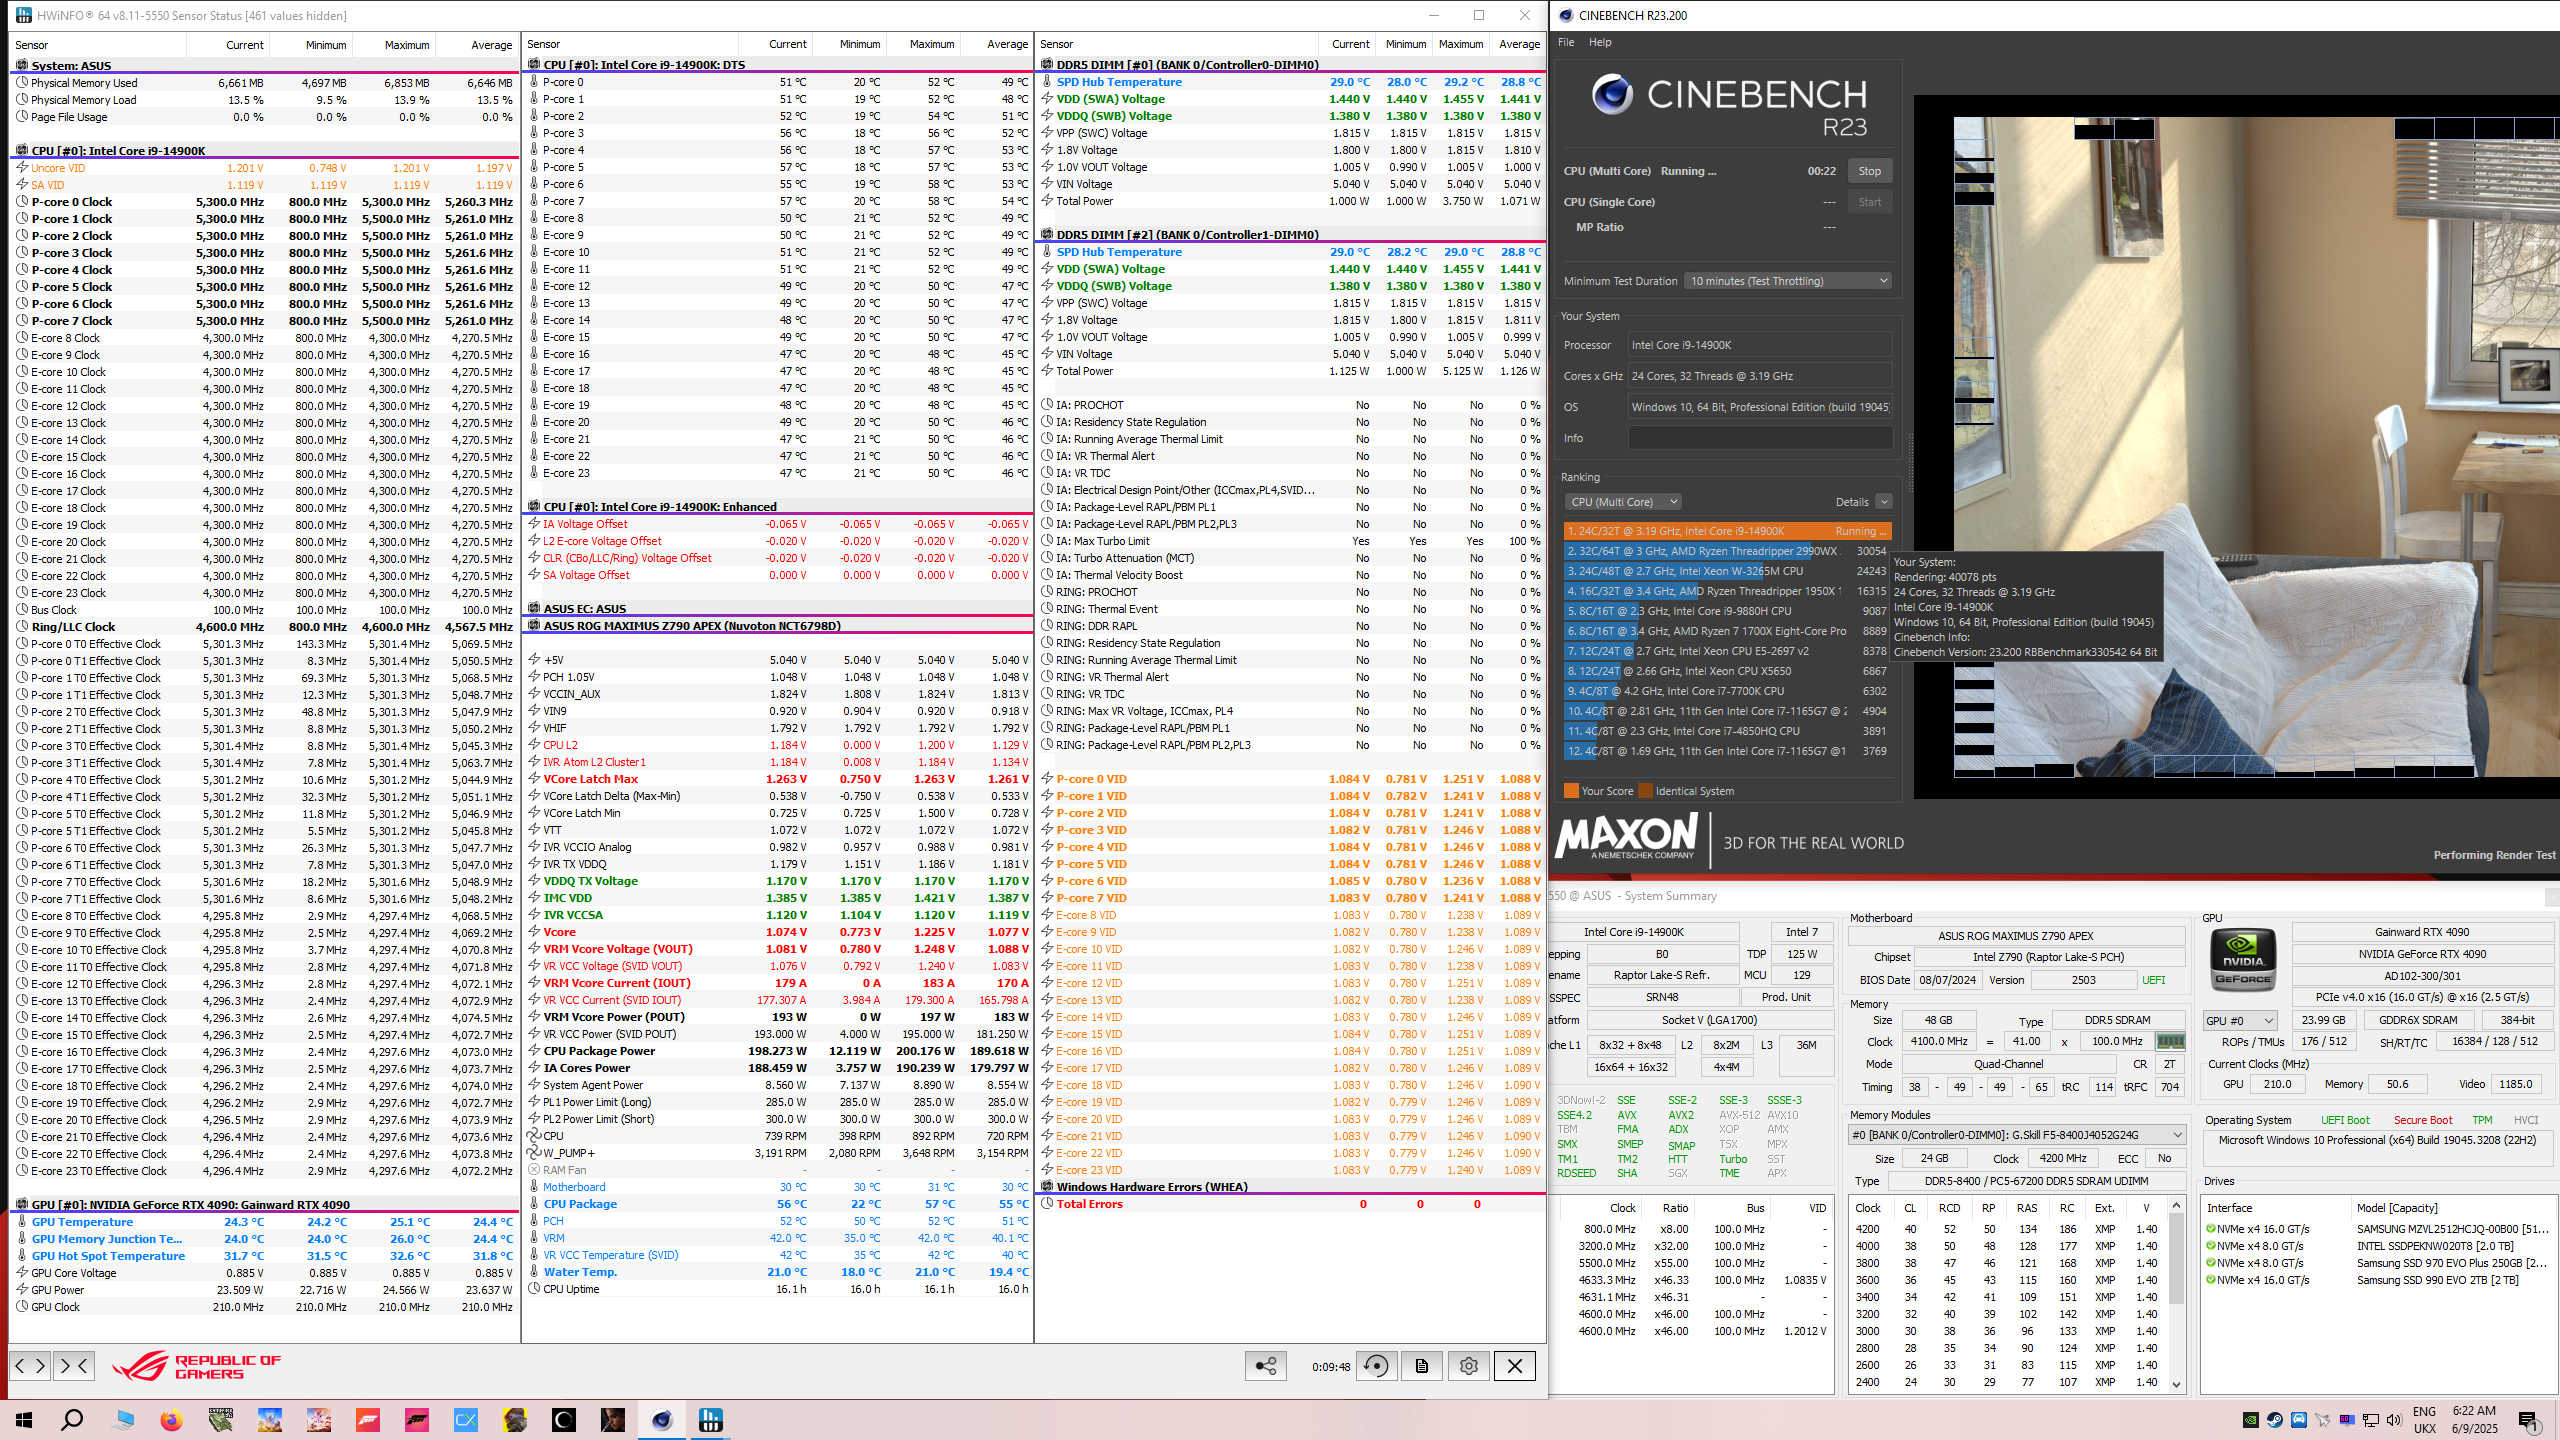This screenshot has width=2560, height=1440.
Task: Click the Start button for CPU Single Core
Action: (x=1870, y=202)
